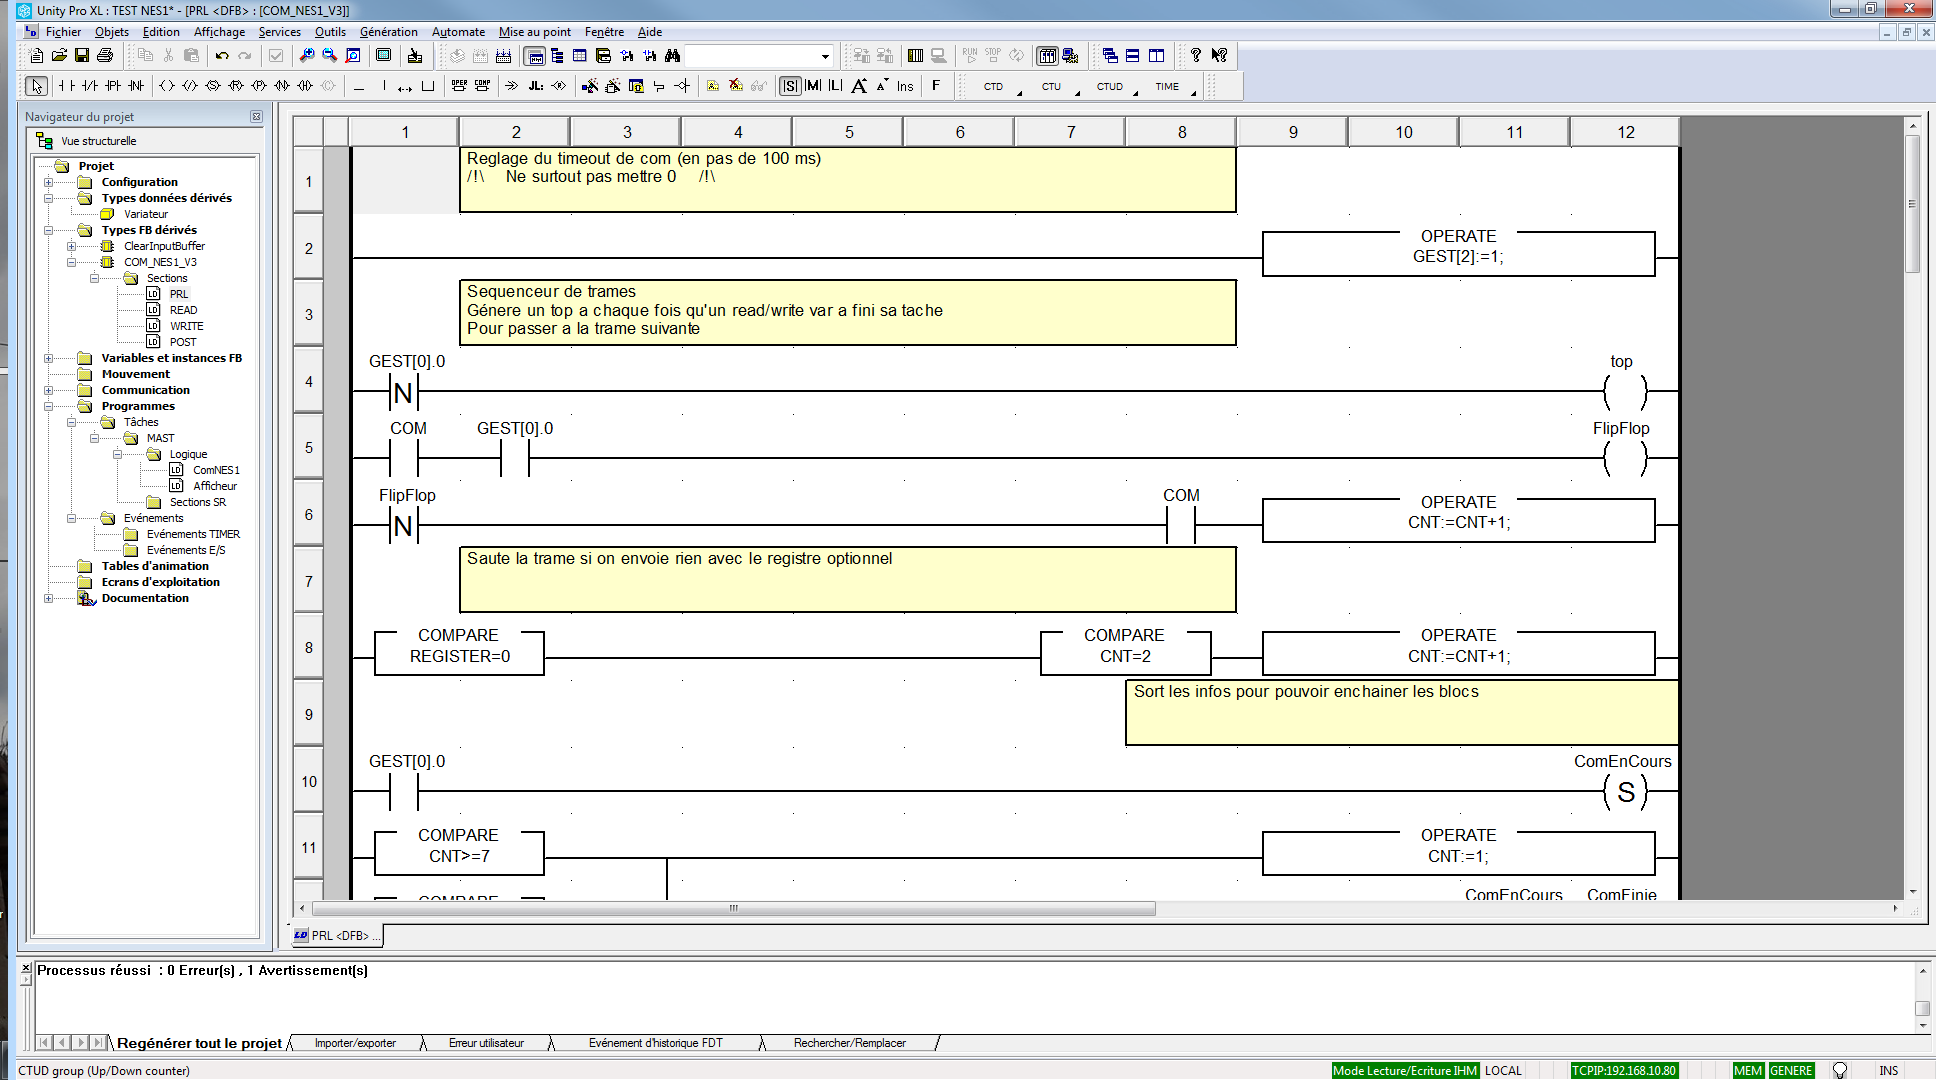
Task: Open the WRITE section in tree
Action: [186, 326]
